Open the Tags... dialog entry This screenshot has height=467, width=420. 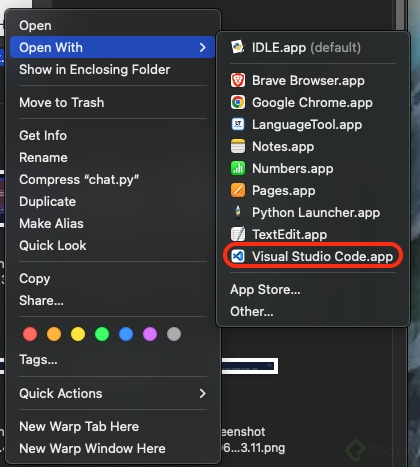point(113,359)
